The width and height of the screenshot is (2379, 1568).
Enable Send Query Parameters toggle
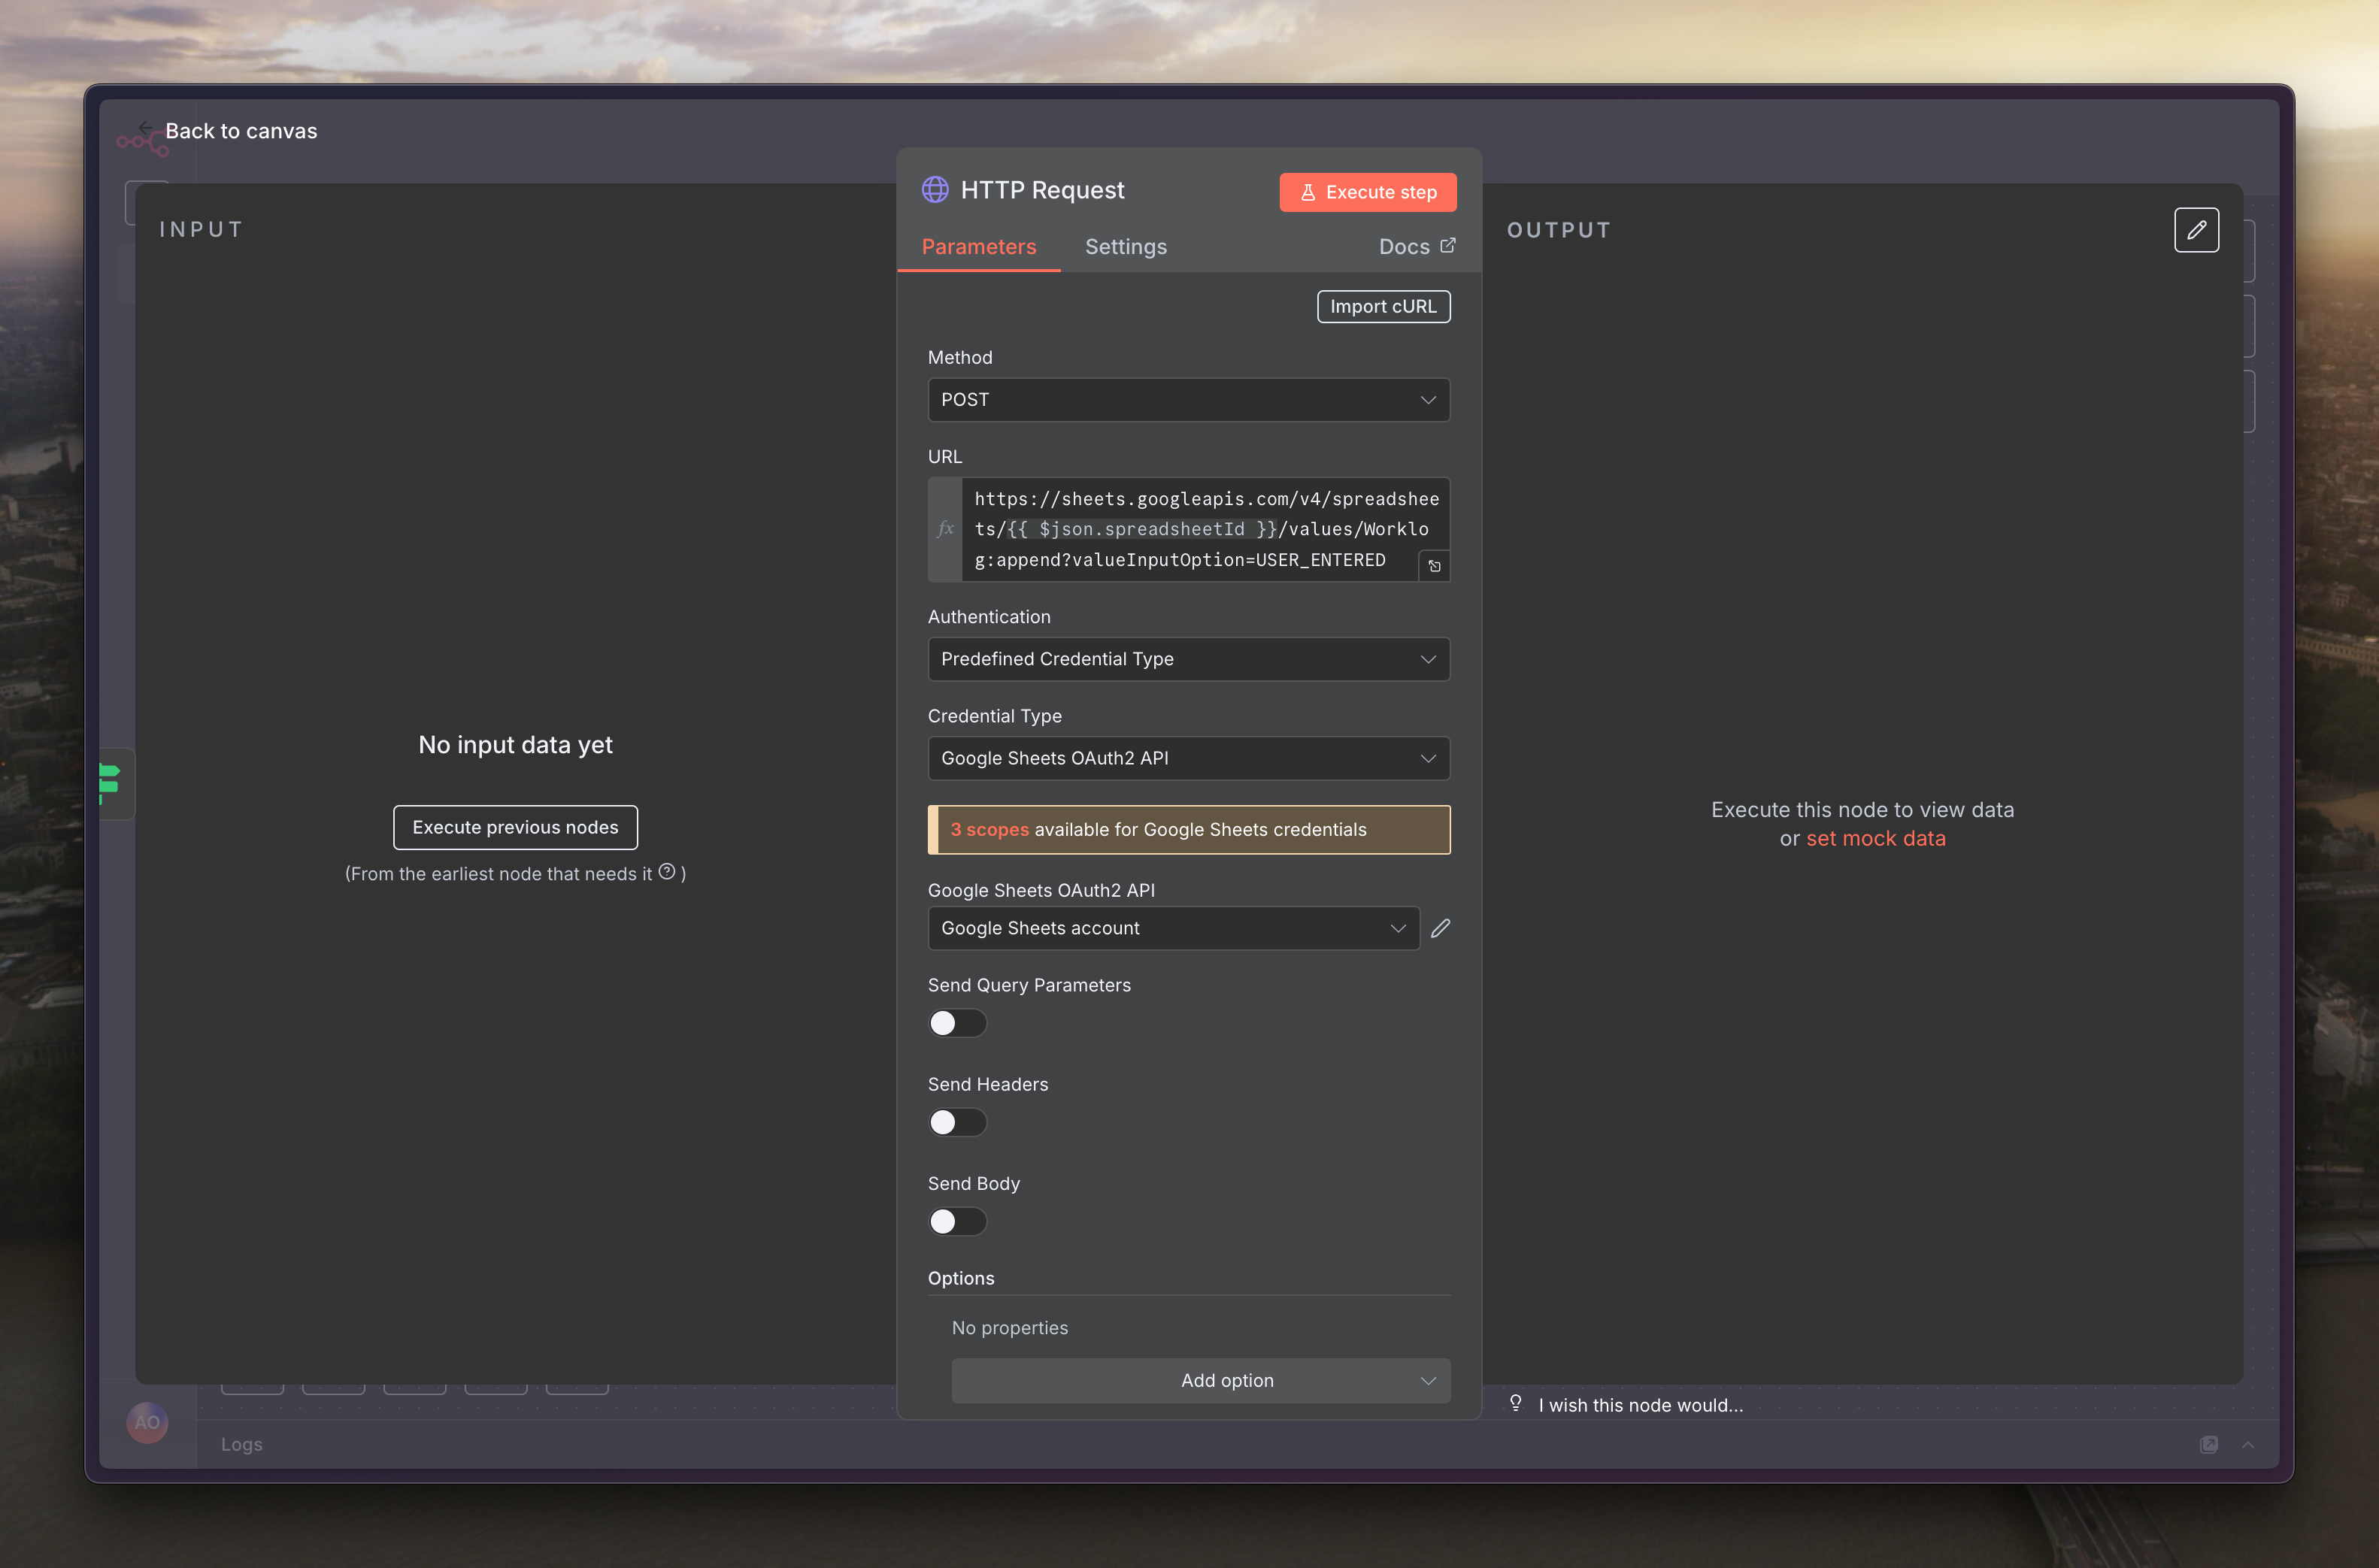click(x=957, y=1023)
